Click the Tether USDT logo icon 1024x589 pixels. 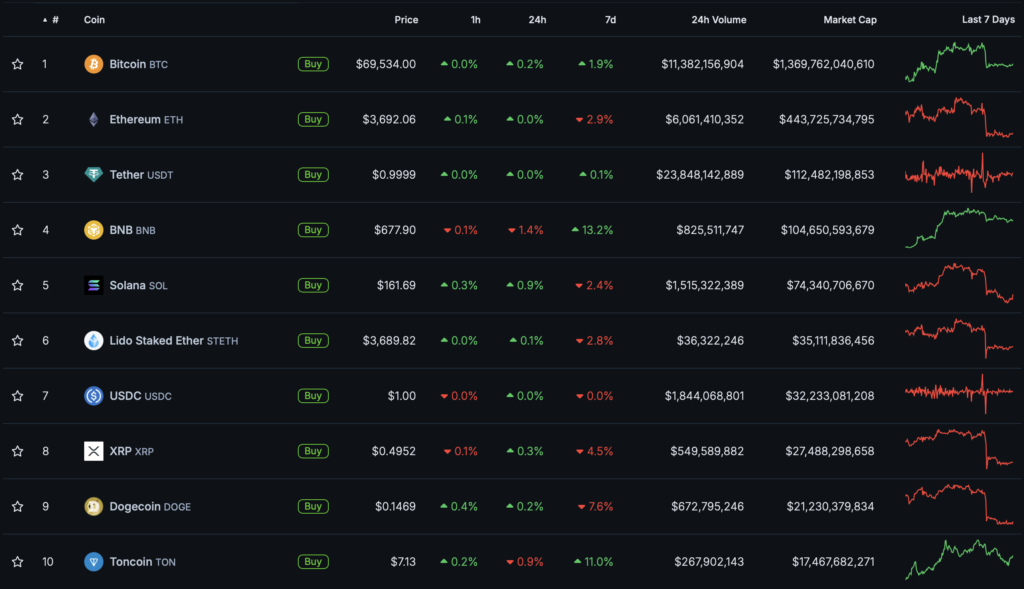pos(93,175)
